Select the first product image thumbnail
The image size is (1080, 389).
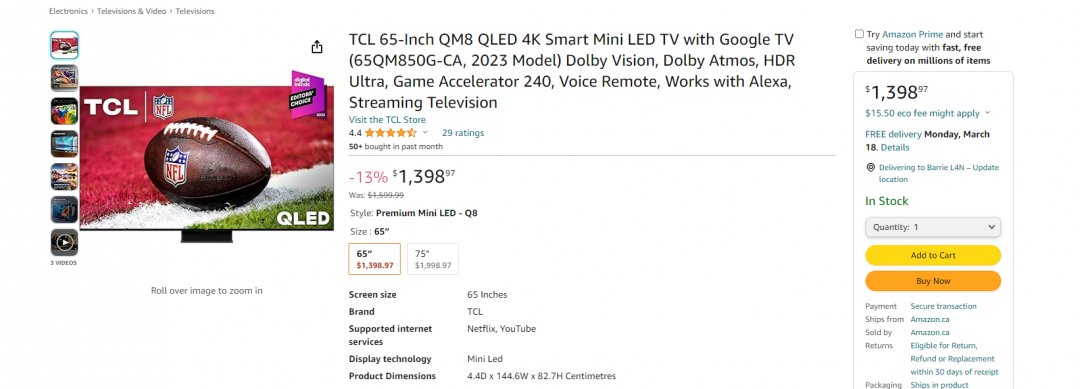64,45
